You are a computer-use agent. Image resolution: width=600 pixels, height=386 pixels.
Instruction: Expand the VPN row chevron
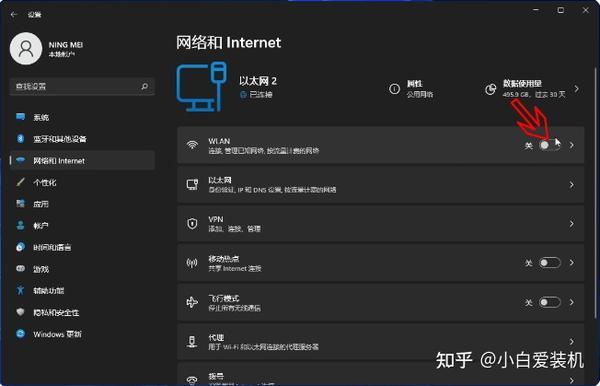[572, 224]
